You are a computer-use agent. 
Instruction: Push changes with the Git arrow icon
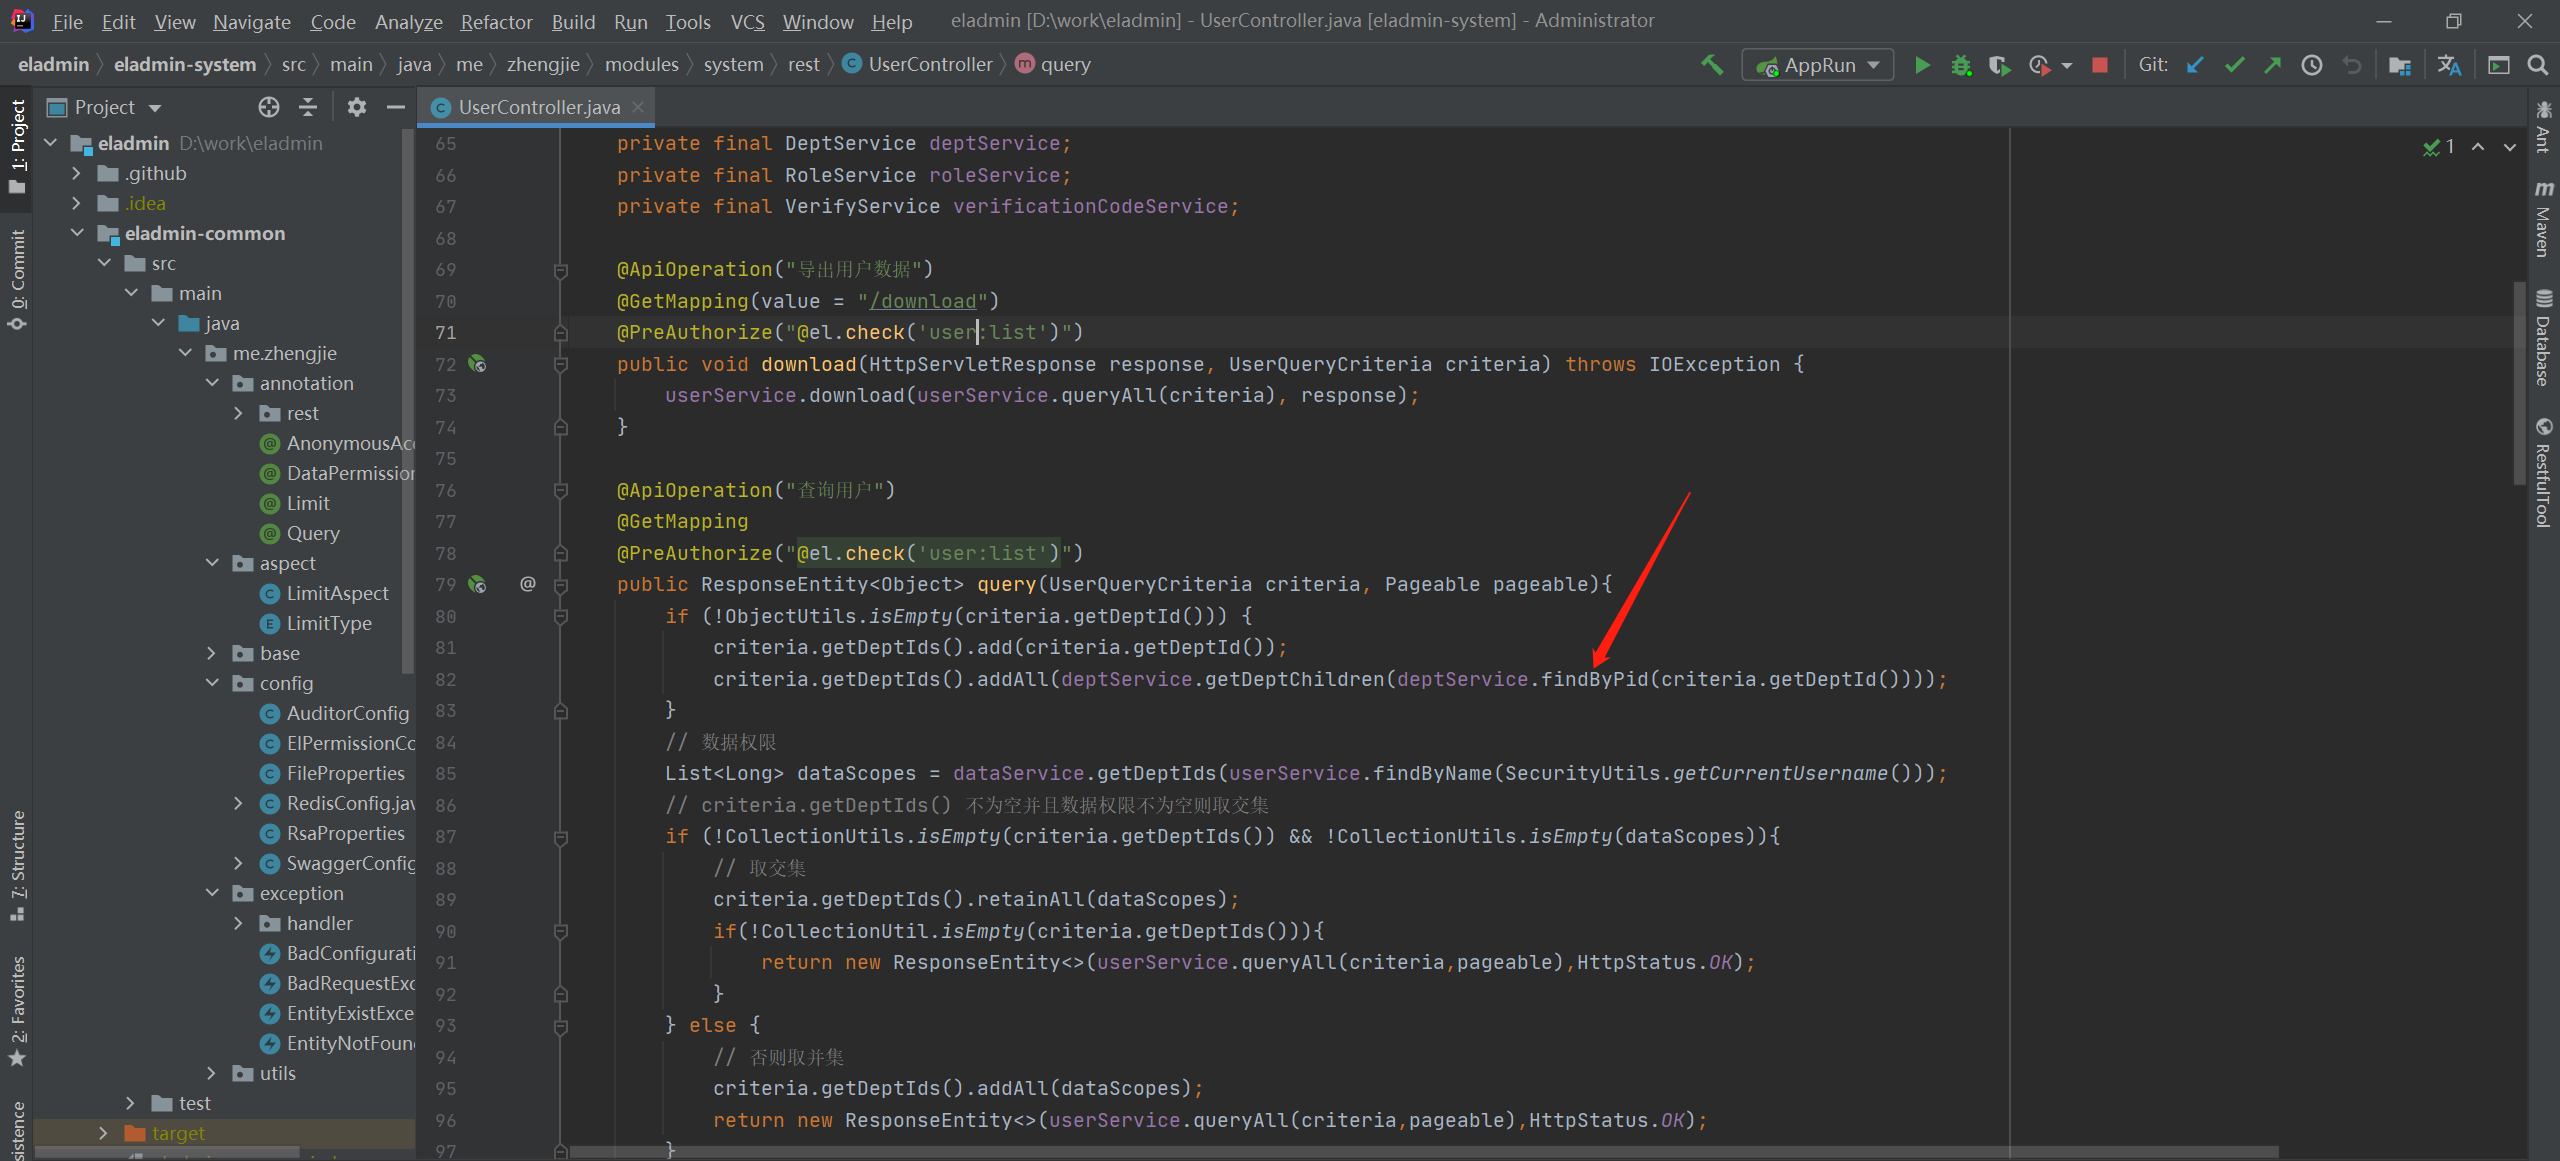pyautogui.click(x=2273, y=64)
